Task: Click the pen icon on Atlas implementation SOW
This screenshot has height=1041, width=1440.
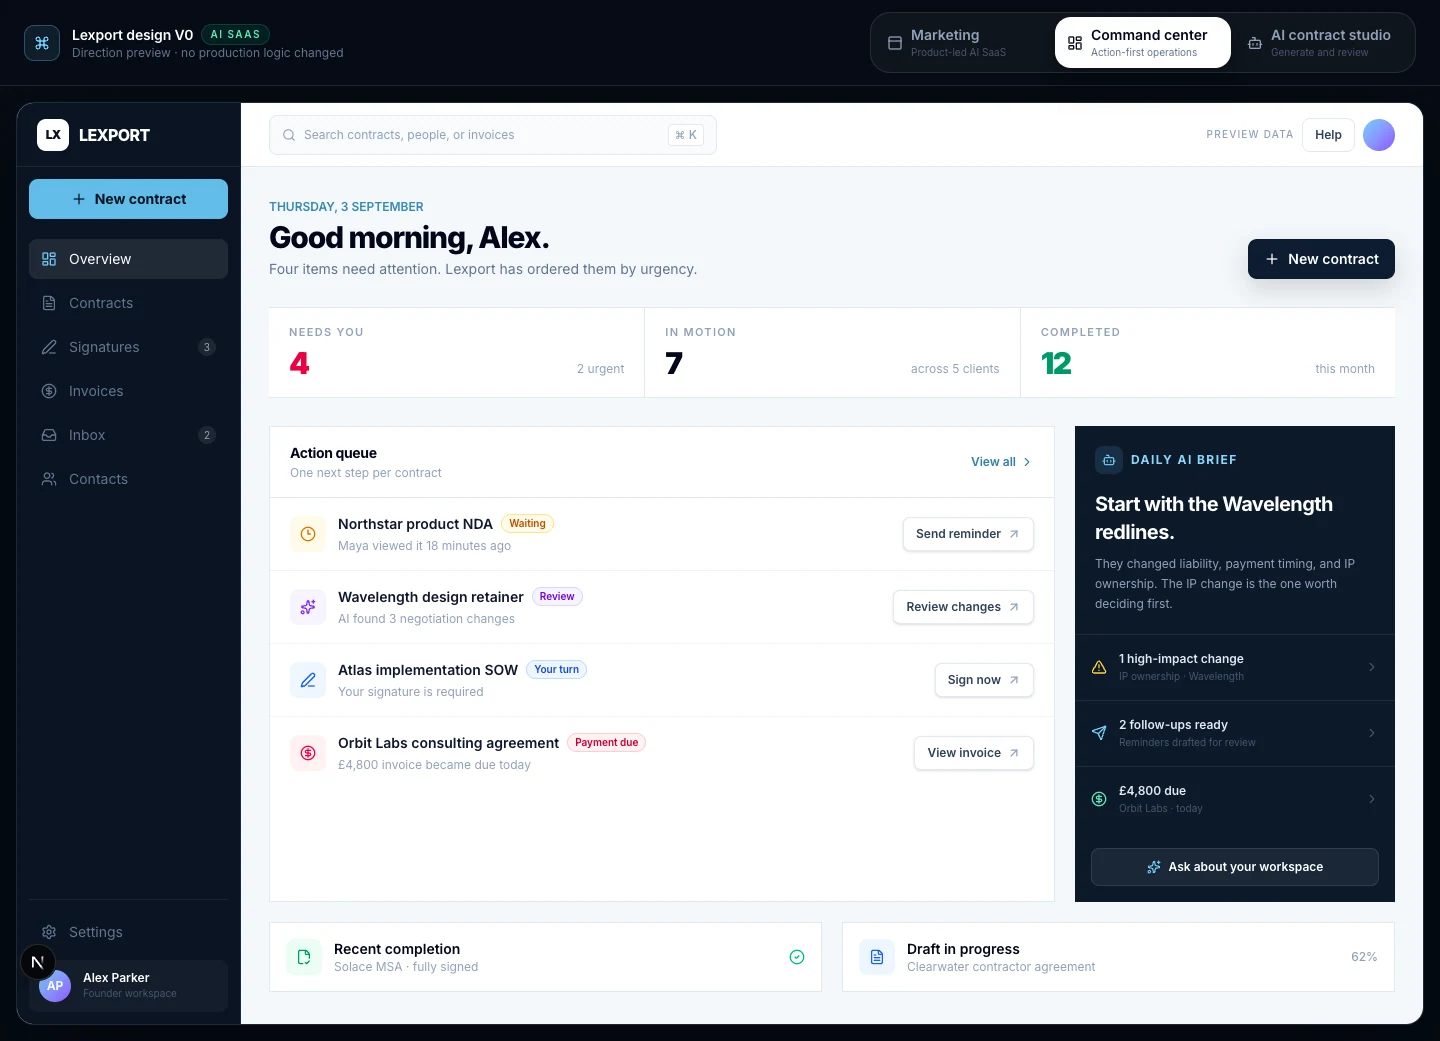Action: coord(308,680)
